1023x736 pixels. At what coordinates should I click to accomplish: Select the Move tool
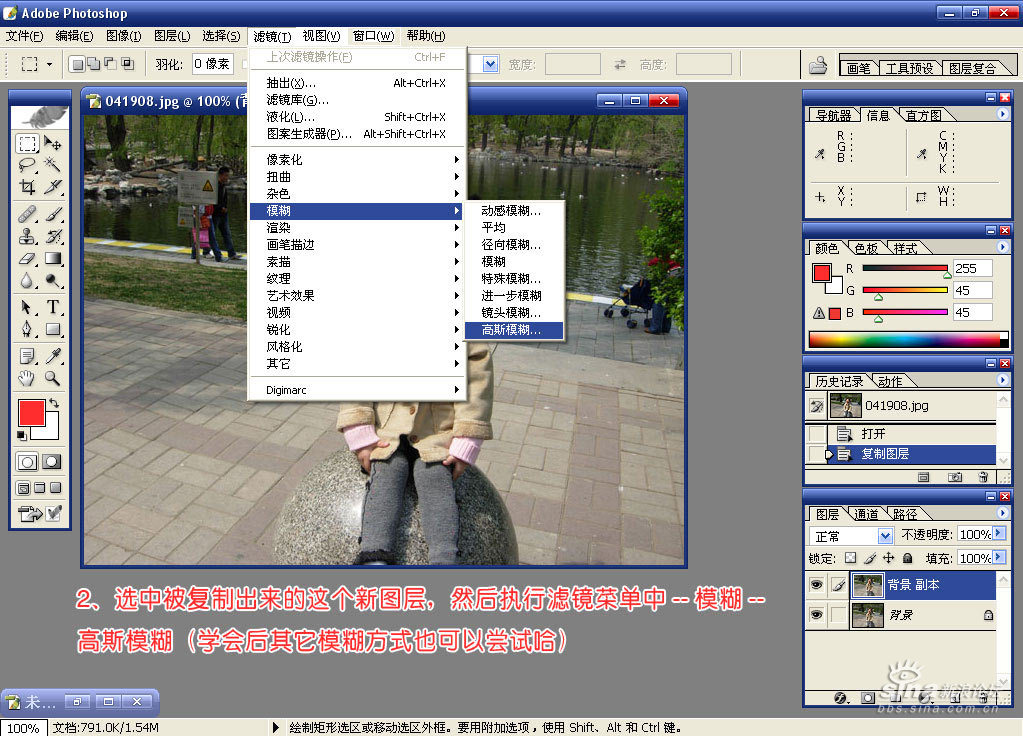coord(53,143)
